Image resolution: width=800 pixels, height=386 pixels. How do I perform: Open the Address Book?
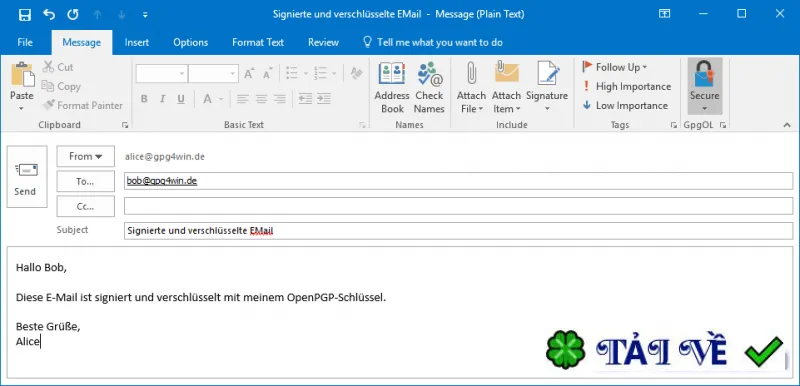coord(392,88)
